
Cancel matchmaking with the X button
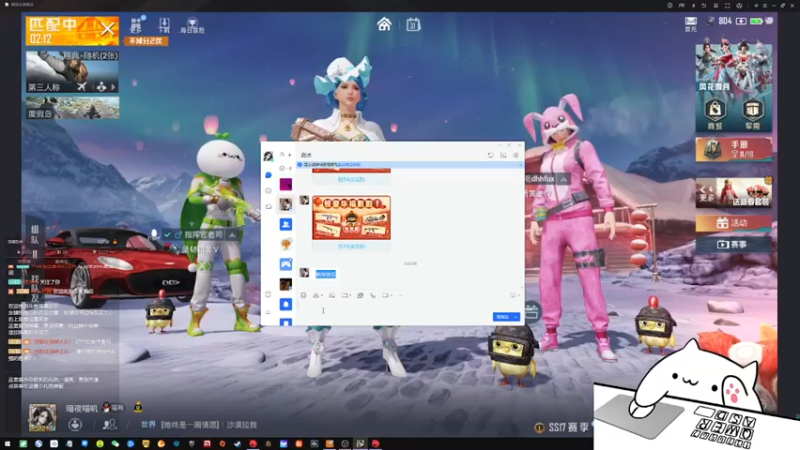108,29
